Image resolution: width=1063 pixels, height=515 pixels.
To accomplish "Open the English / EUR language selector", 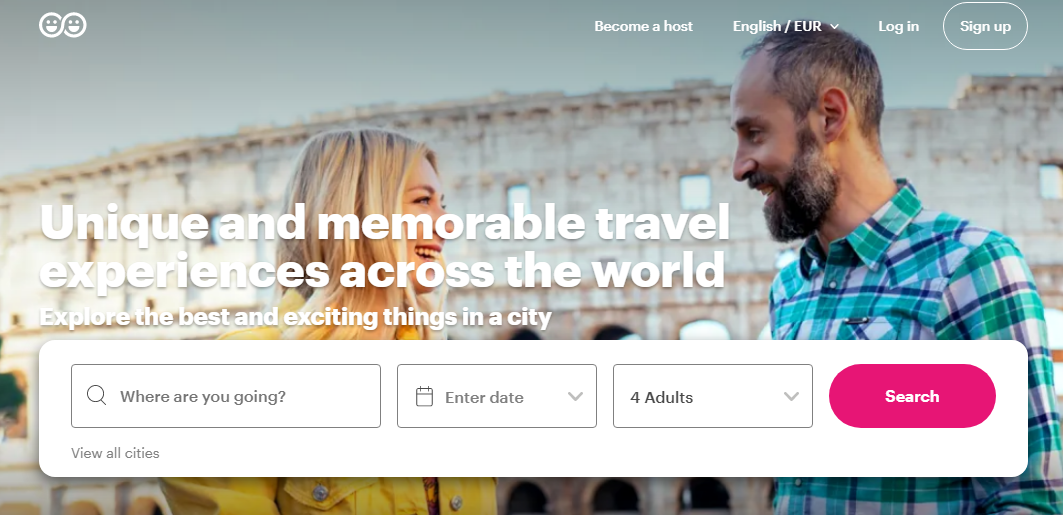I will click(786, 26).
